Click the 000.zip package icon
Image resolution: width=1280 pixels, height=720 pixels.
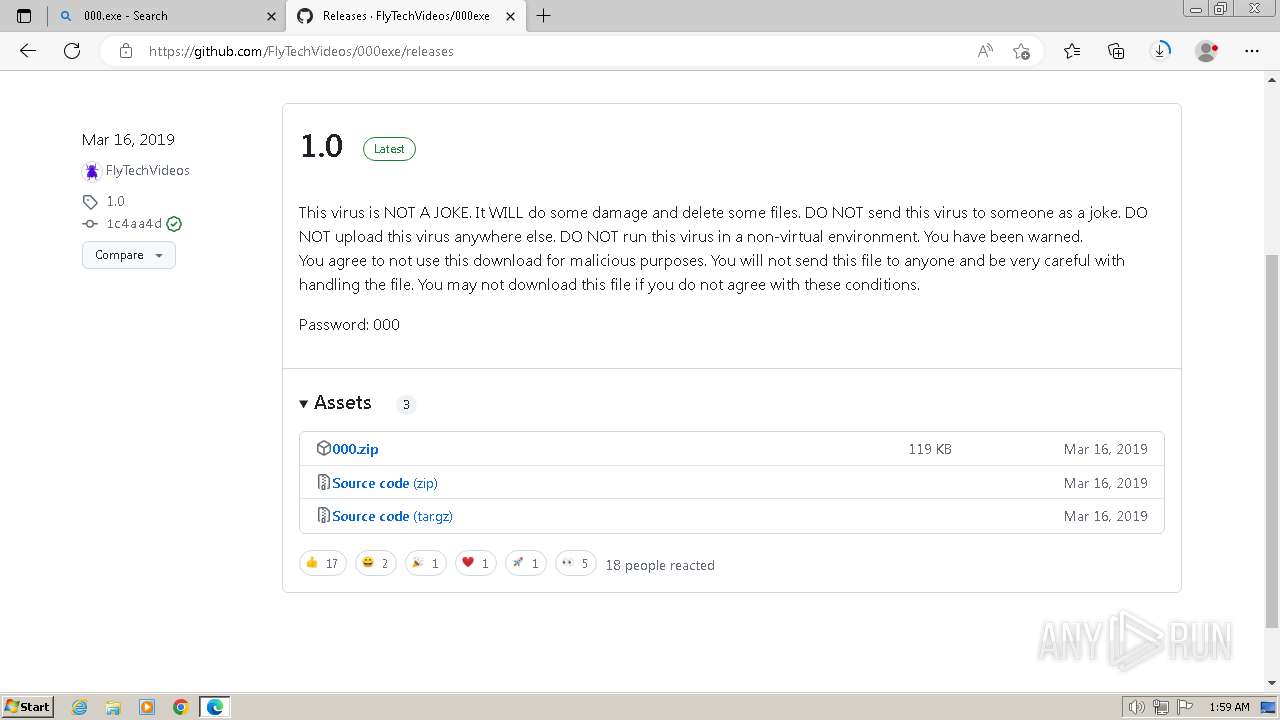(323, 448)
